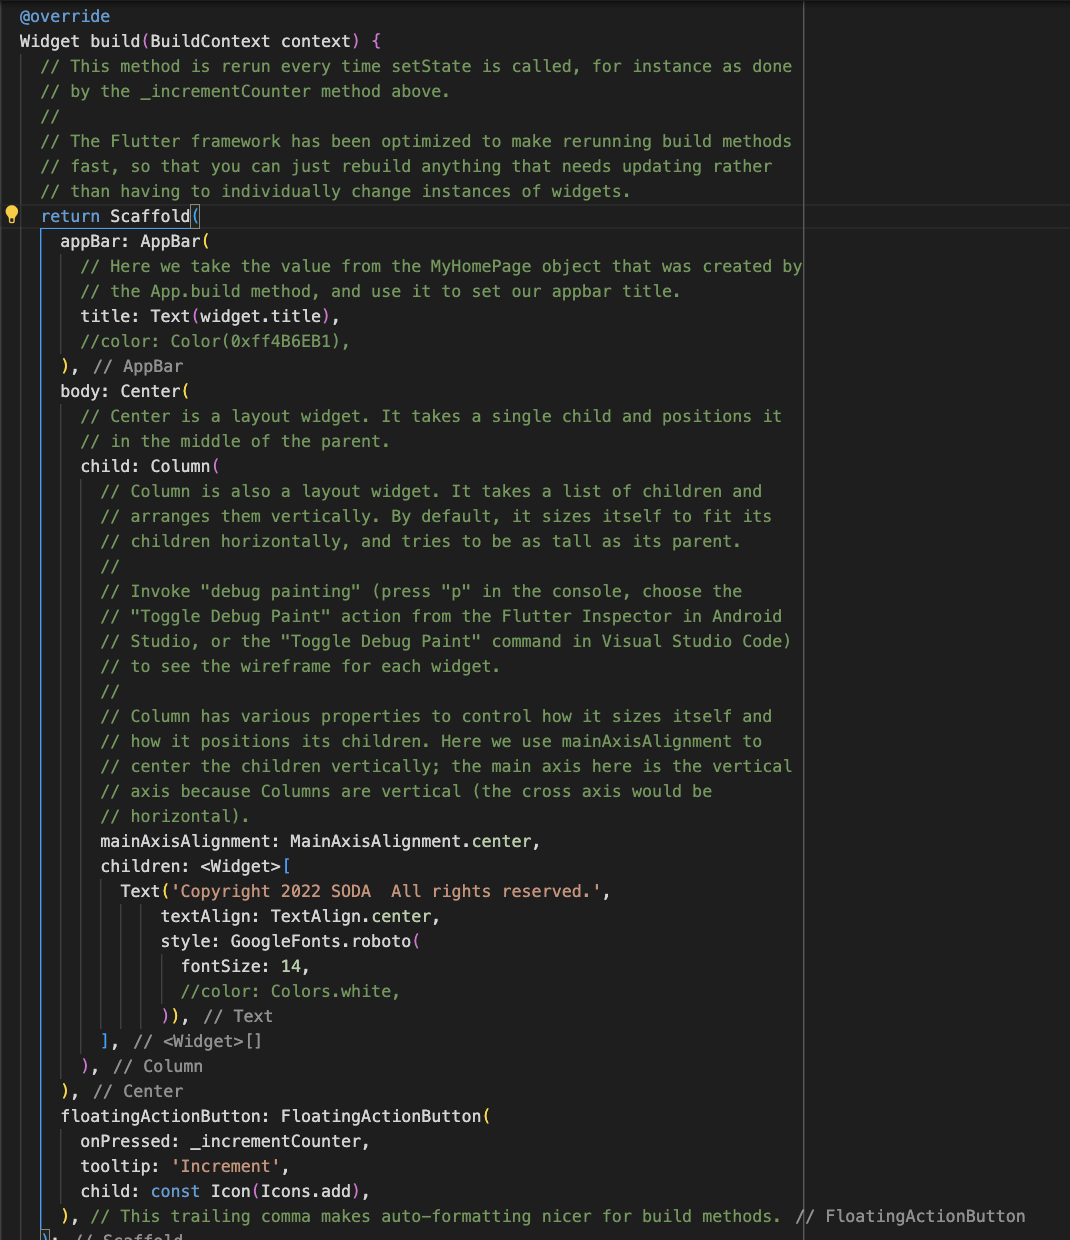
Task: Click 'onPressed: _incrementCounter,' line
Action: (225, 1141)
